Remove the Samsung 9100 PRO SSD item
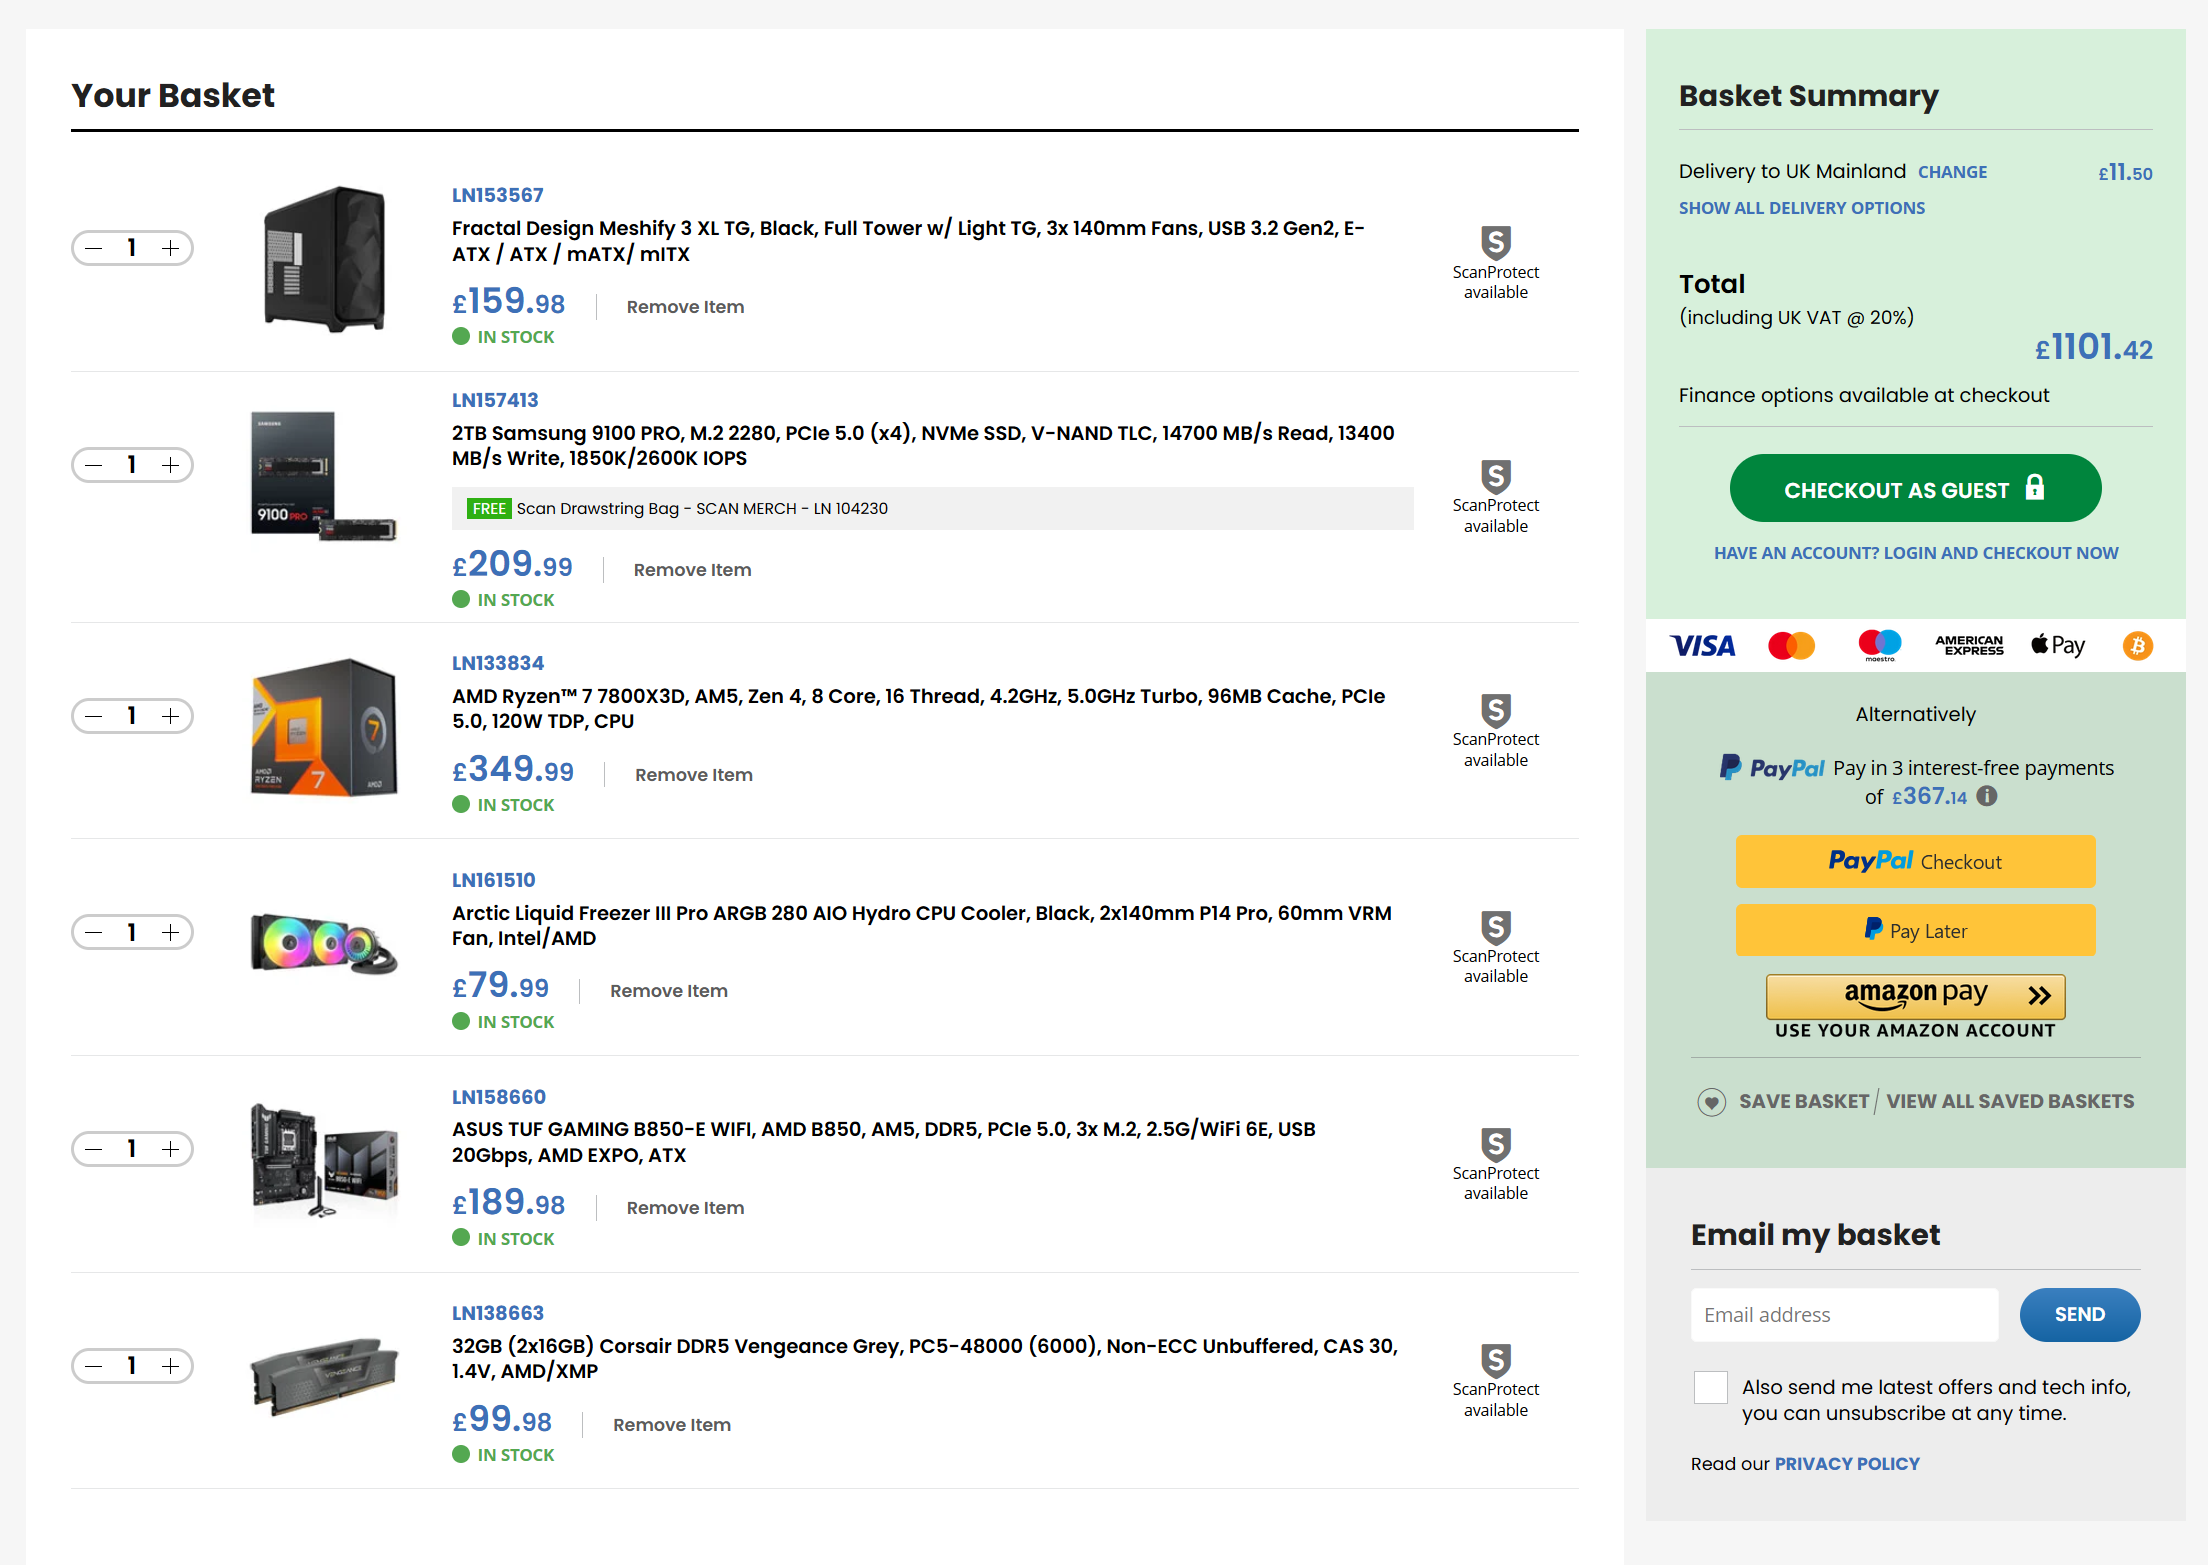Screen dimensions: 2208x1565 point(692,570)
